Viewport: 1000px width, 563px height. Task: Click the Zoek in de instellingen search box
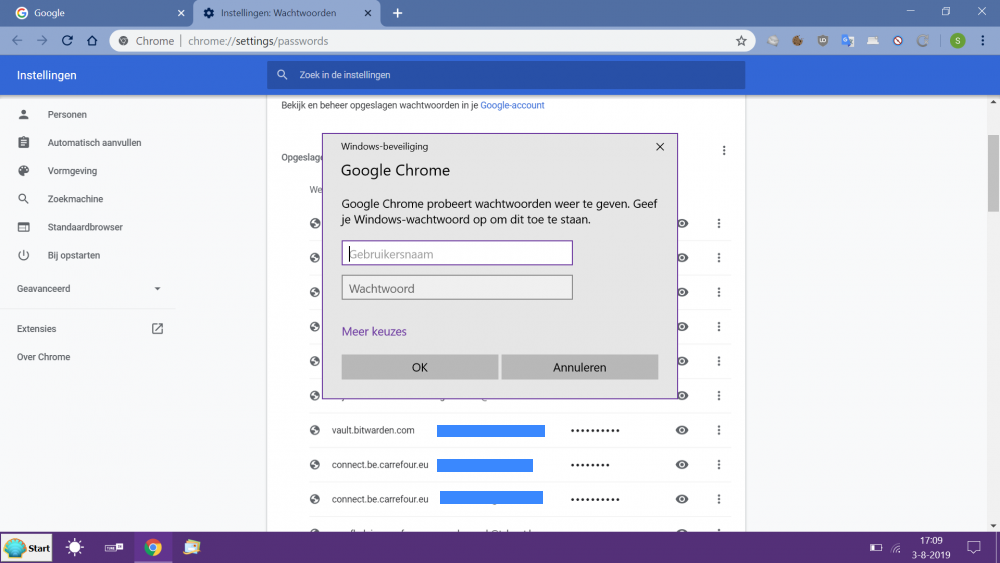click(506, 75)
